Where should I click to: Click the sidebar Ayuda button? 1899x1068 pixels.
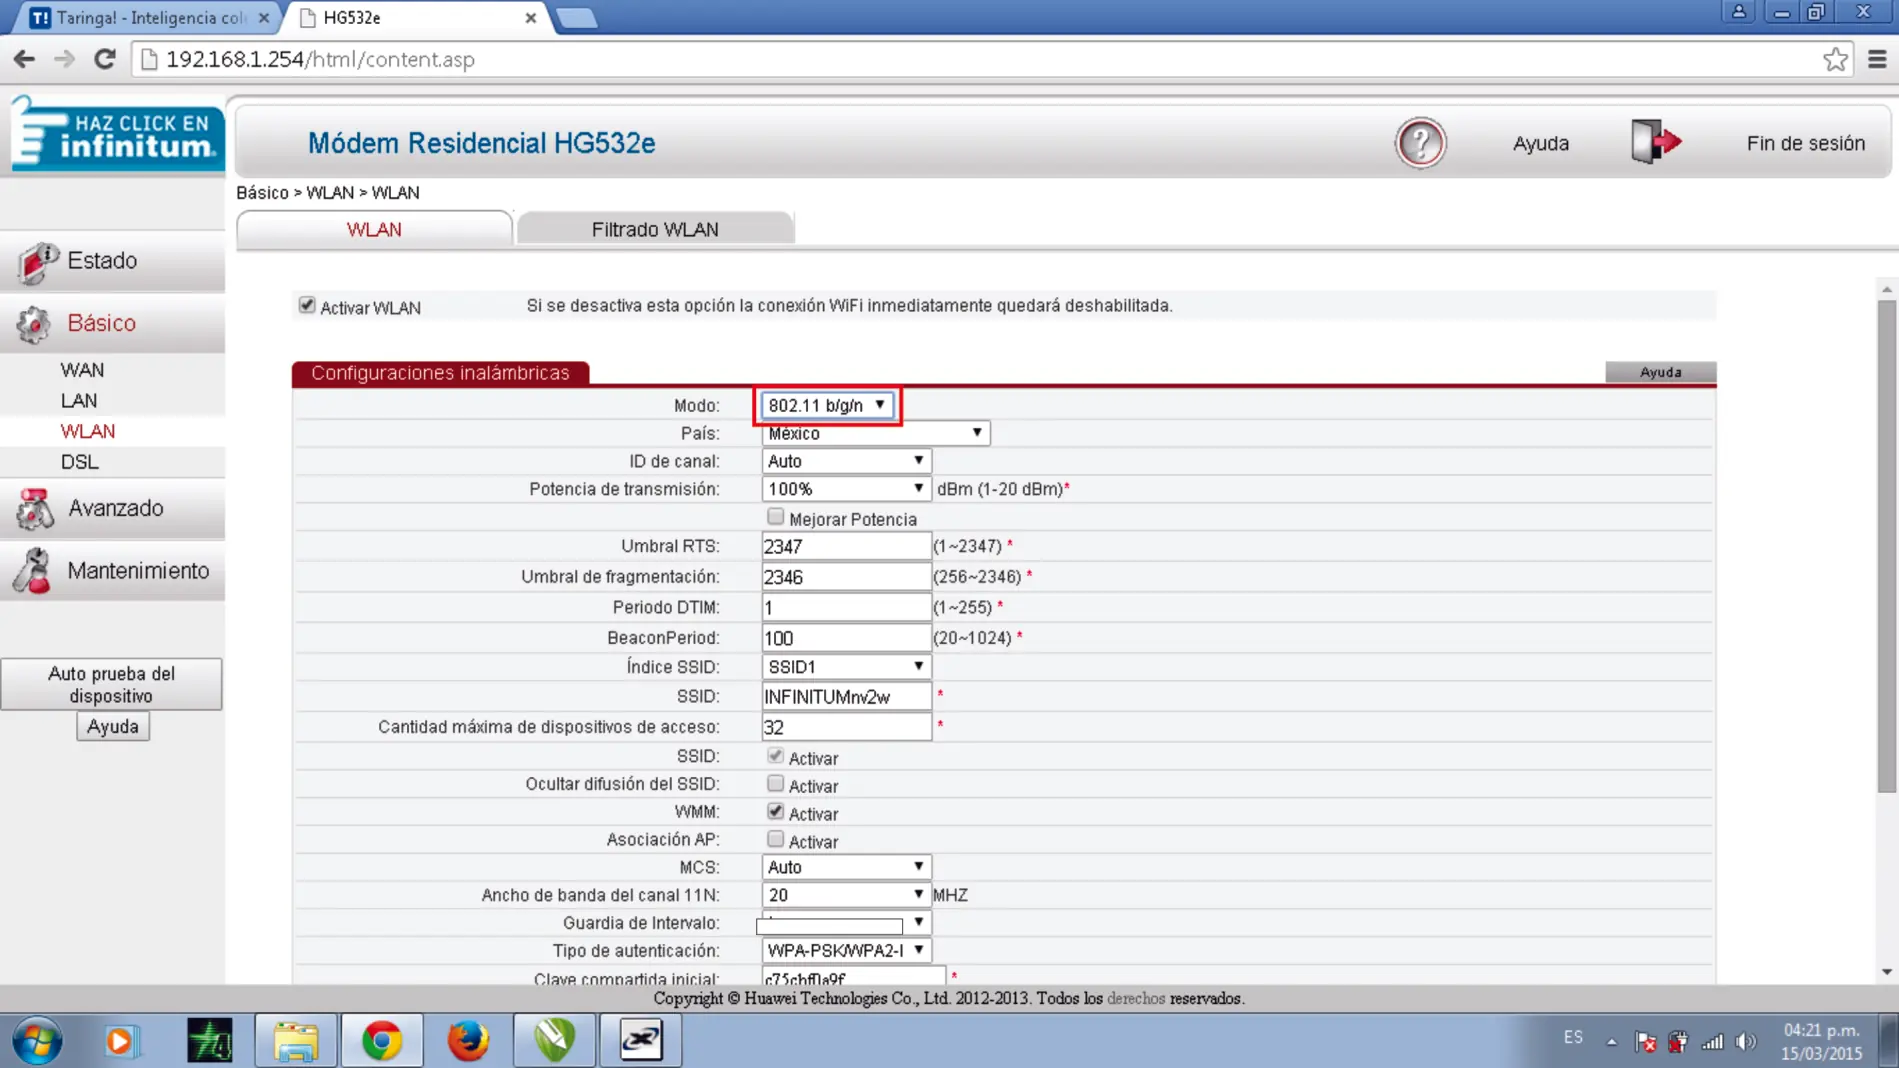click(x=113, y=727)
